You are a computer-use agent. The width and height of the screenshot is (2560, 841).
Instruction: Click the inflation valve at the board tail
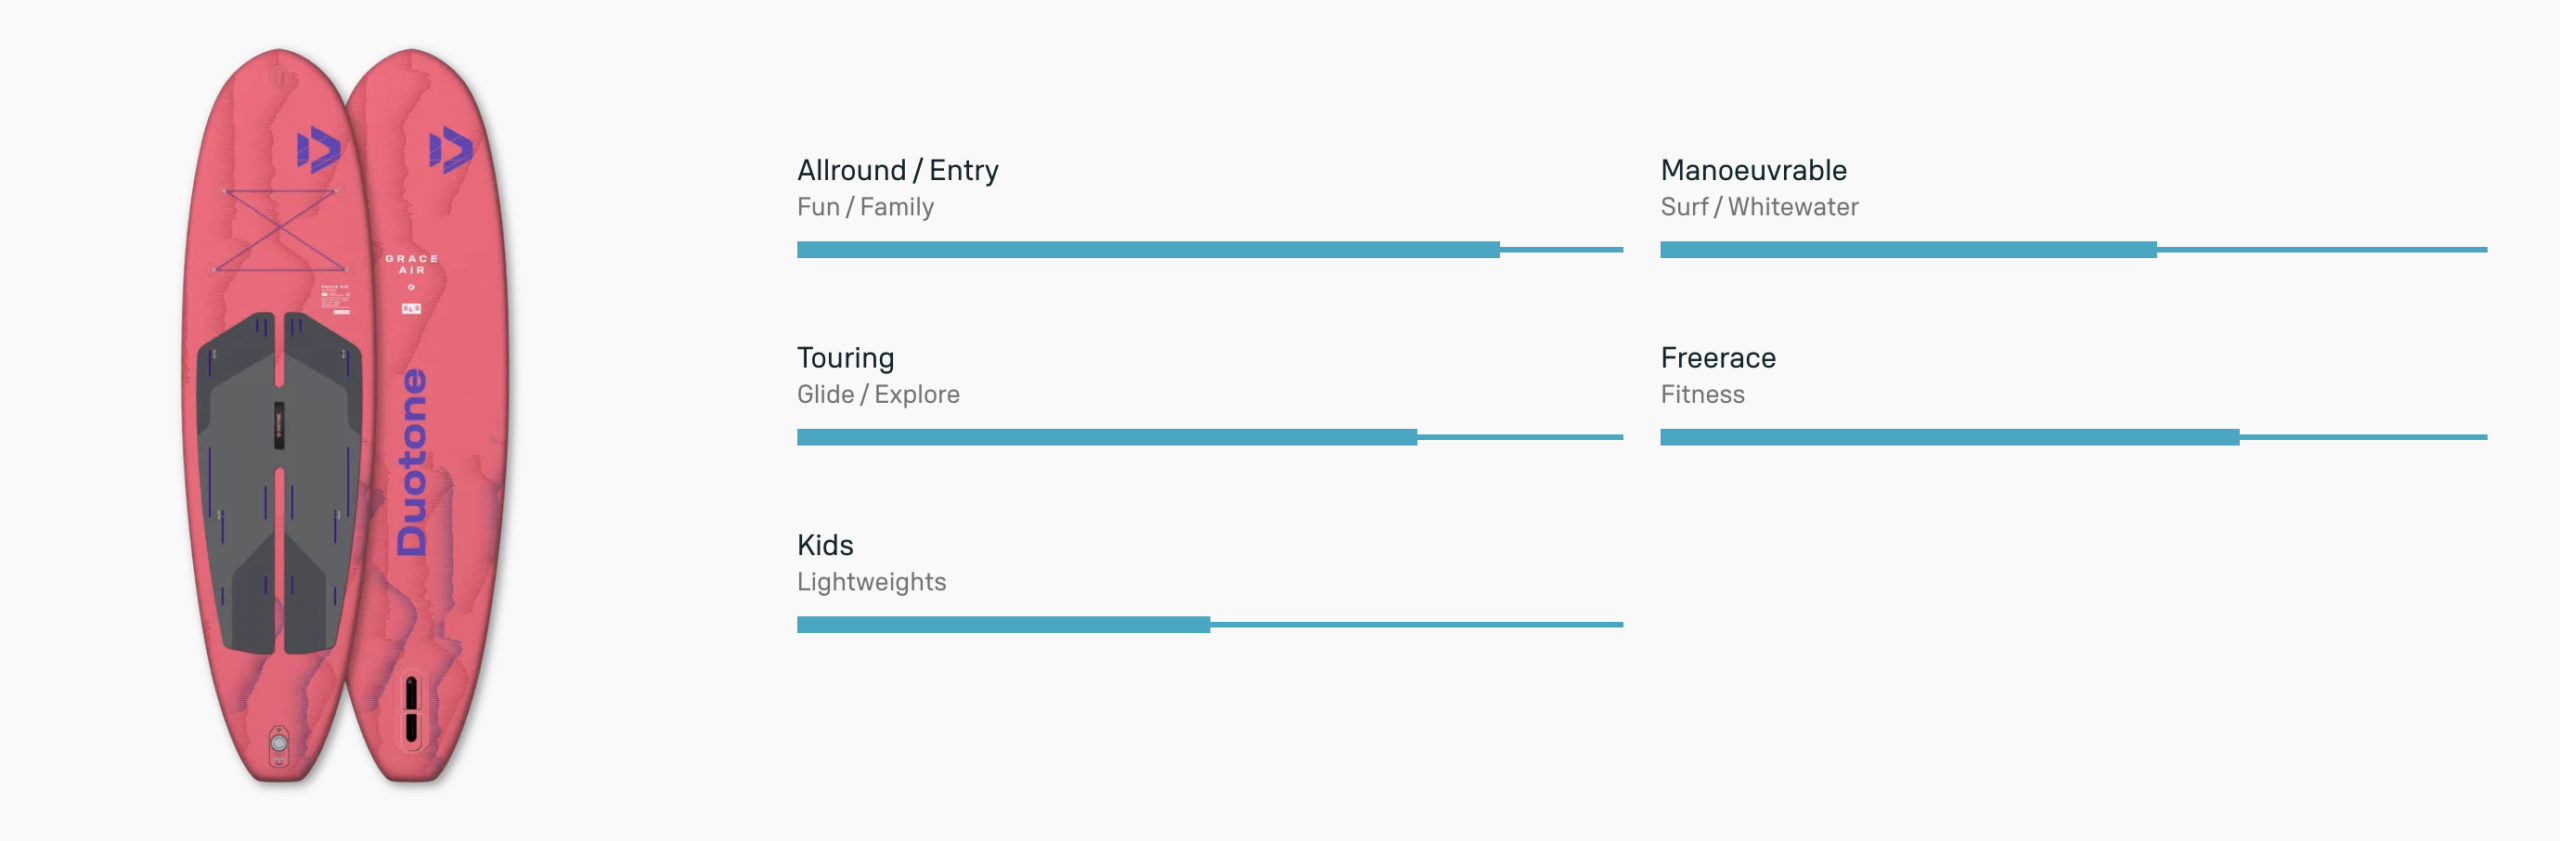pyautogui.click(x=280, y=743)
